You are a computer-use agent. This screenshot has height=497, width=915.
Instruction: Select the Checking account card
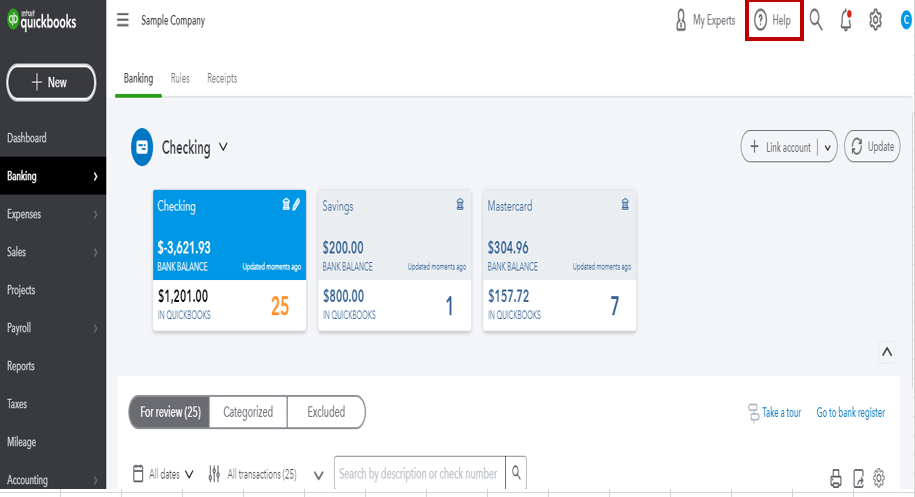(x=229, y=260)
